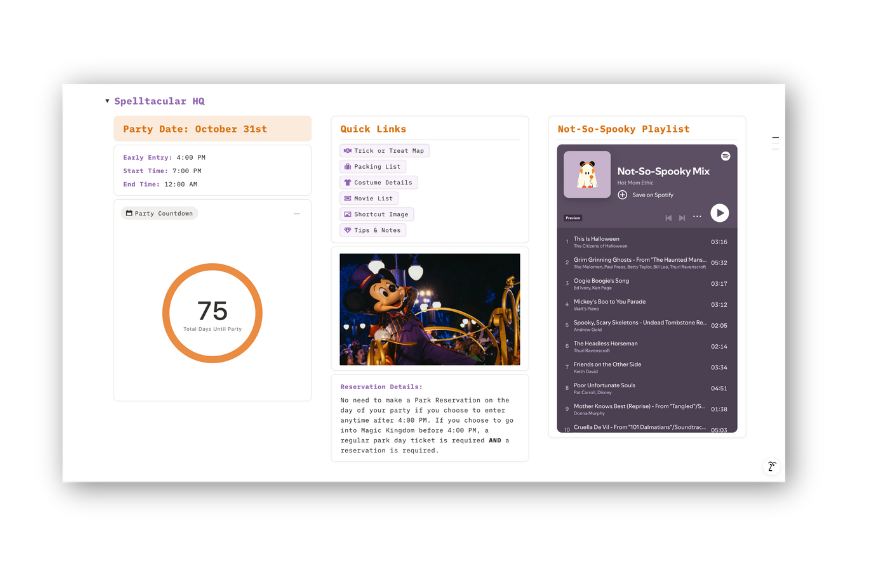Open the Party Countdown options ellipsis
The image size is (879, 570).
pyautogui.click(x=297, y=214)
